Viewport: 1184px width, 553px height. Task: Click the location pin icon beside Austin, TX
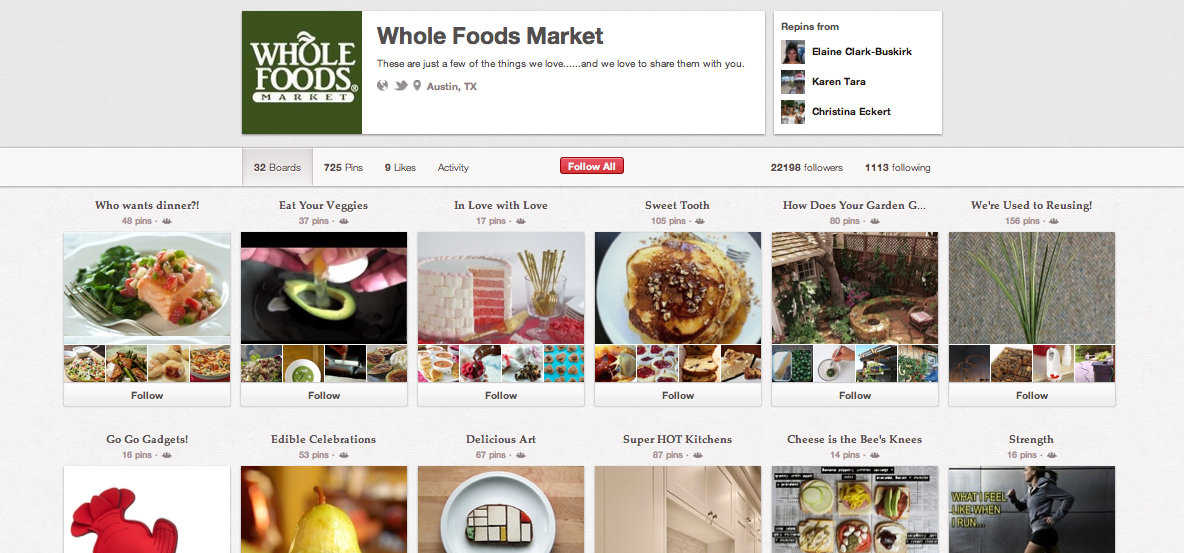pos(417,85)
